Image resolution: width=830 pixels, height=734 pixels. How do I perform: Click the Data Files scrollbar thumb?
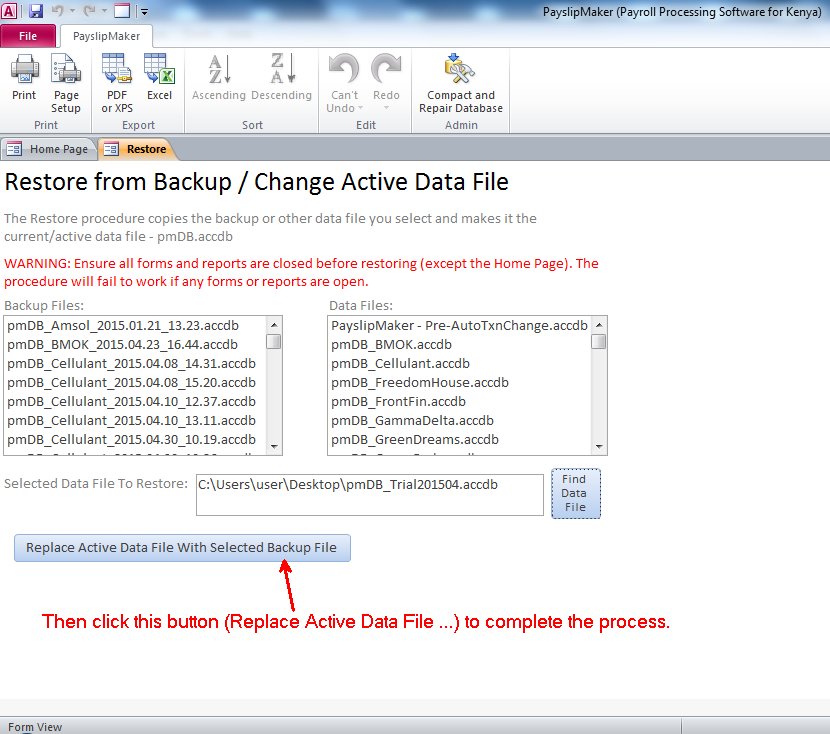coord(599,341)
